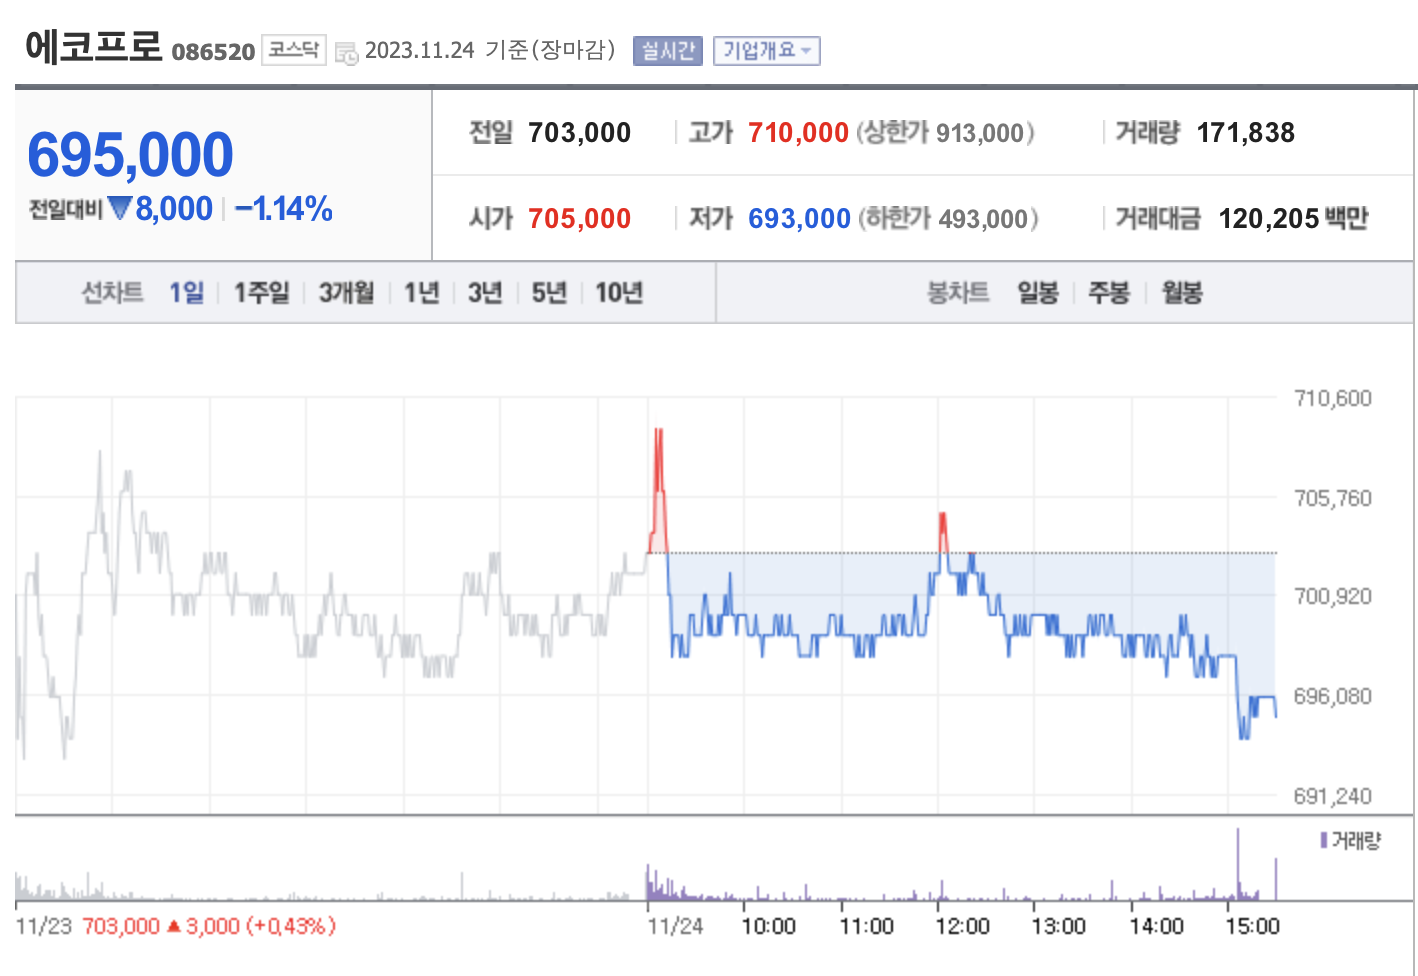Screen dimensions: 1418x976
Task: Click the 12:00 time axis label
Action: click(962, 926)
